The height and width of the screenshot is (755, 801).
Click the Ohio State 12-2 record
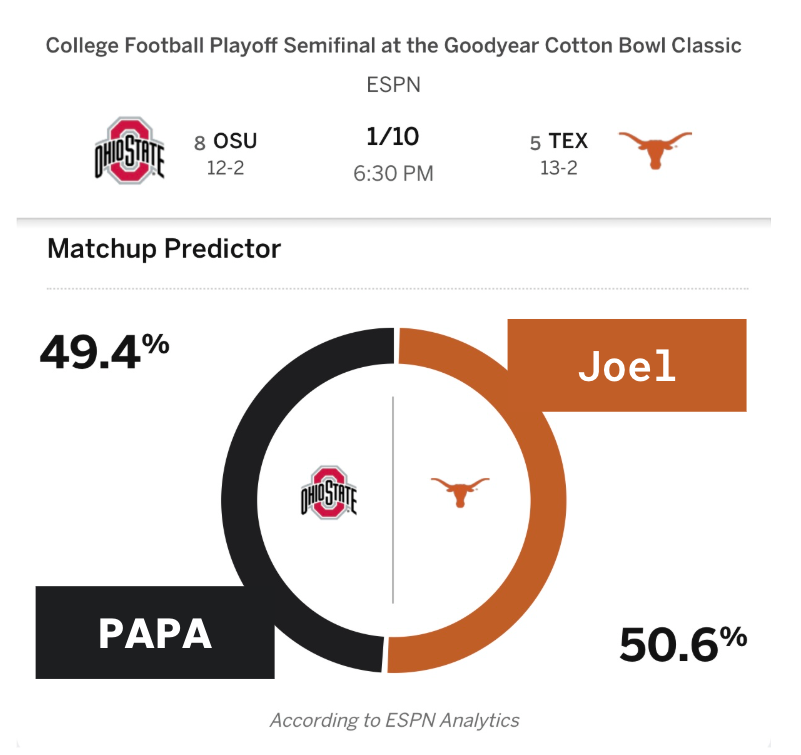coord(225,168)
